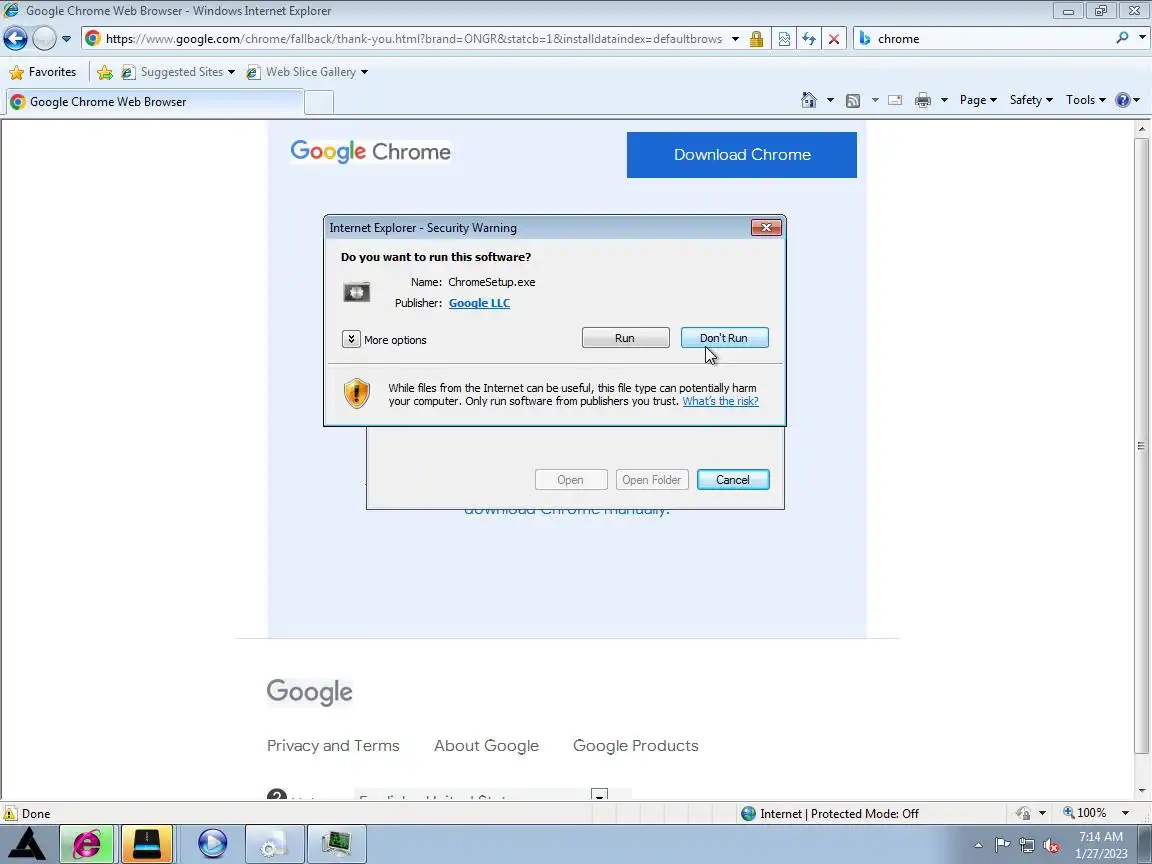
Task: Open a new blank tab
Action: [319, 102]
